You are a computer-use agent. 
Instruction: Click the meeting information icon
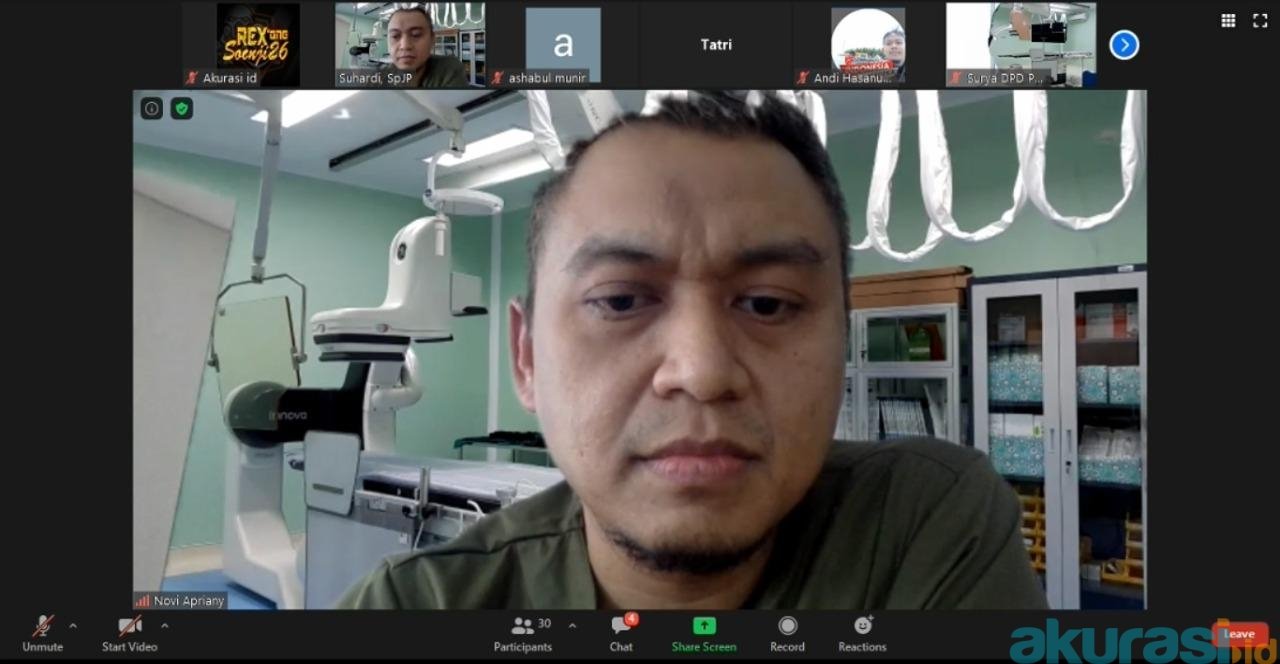pos(151,108)
